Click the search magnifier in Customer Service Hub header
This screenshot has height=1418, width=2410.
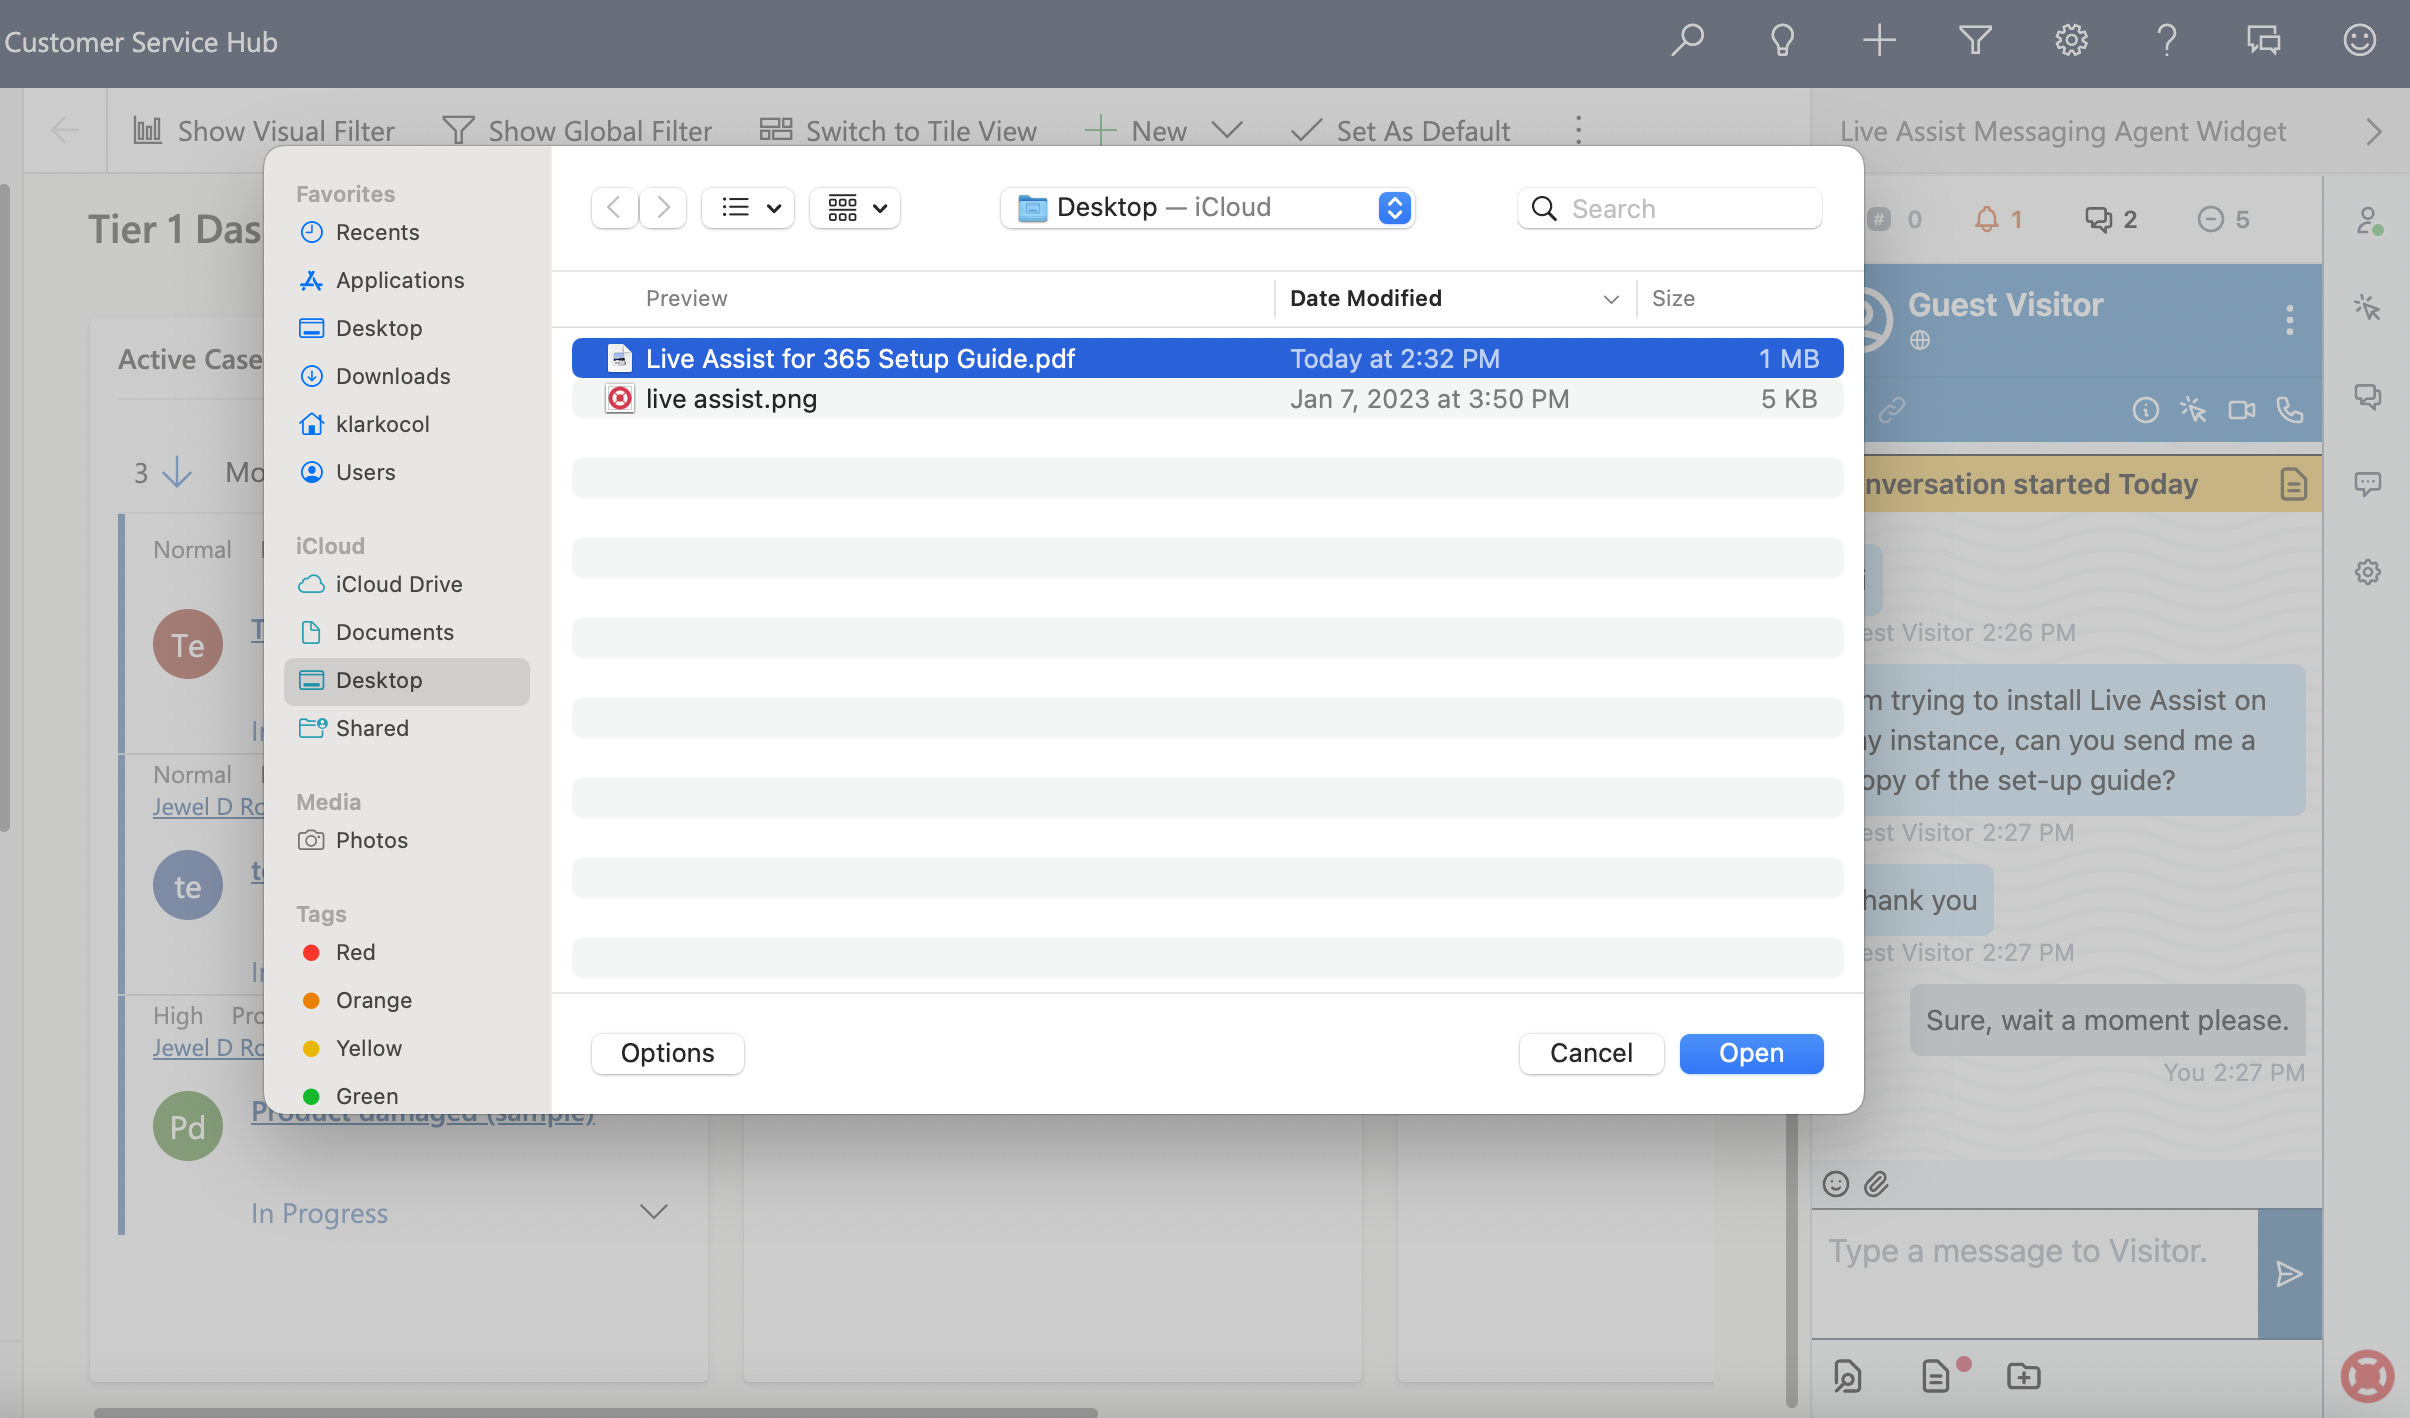(x=1688, y=41)
